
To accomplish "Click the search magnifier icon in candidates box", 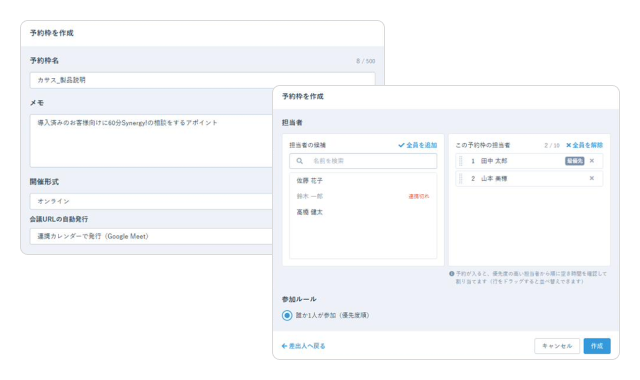I will click(300, 161).
